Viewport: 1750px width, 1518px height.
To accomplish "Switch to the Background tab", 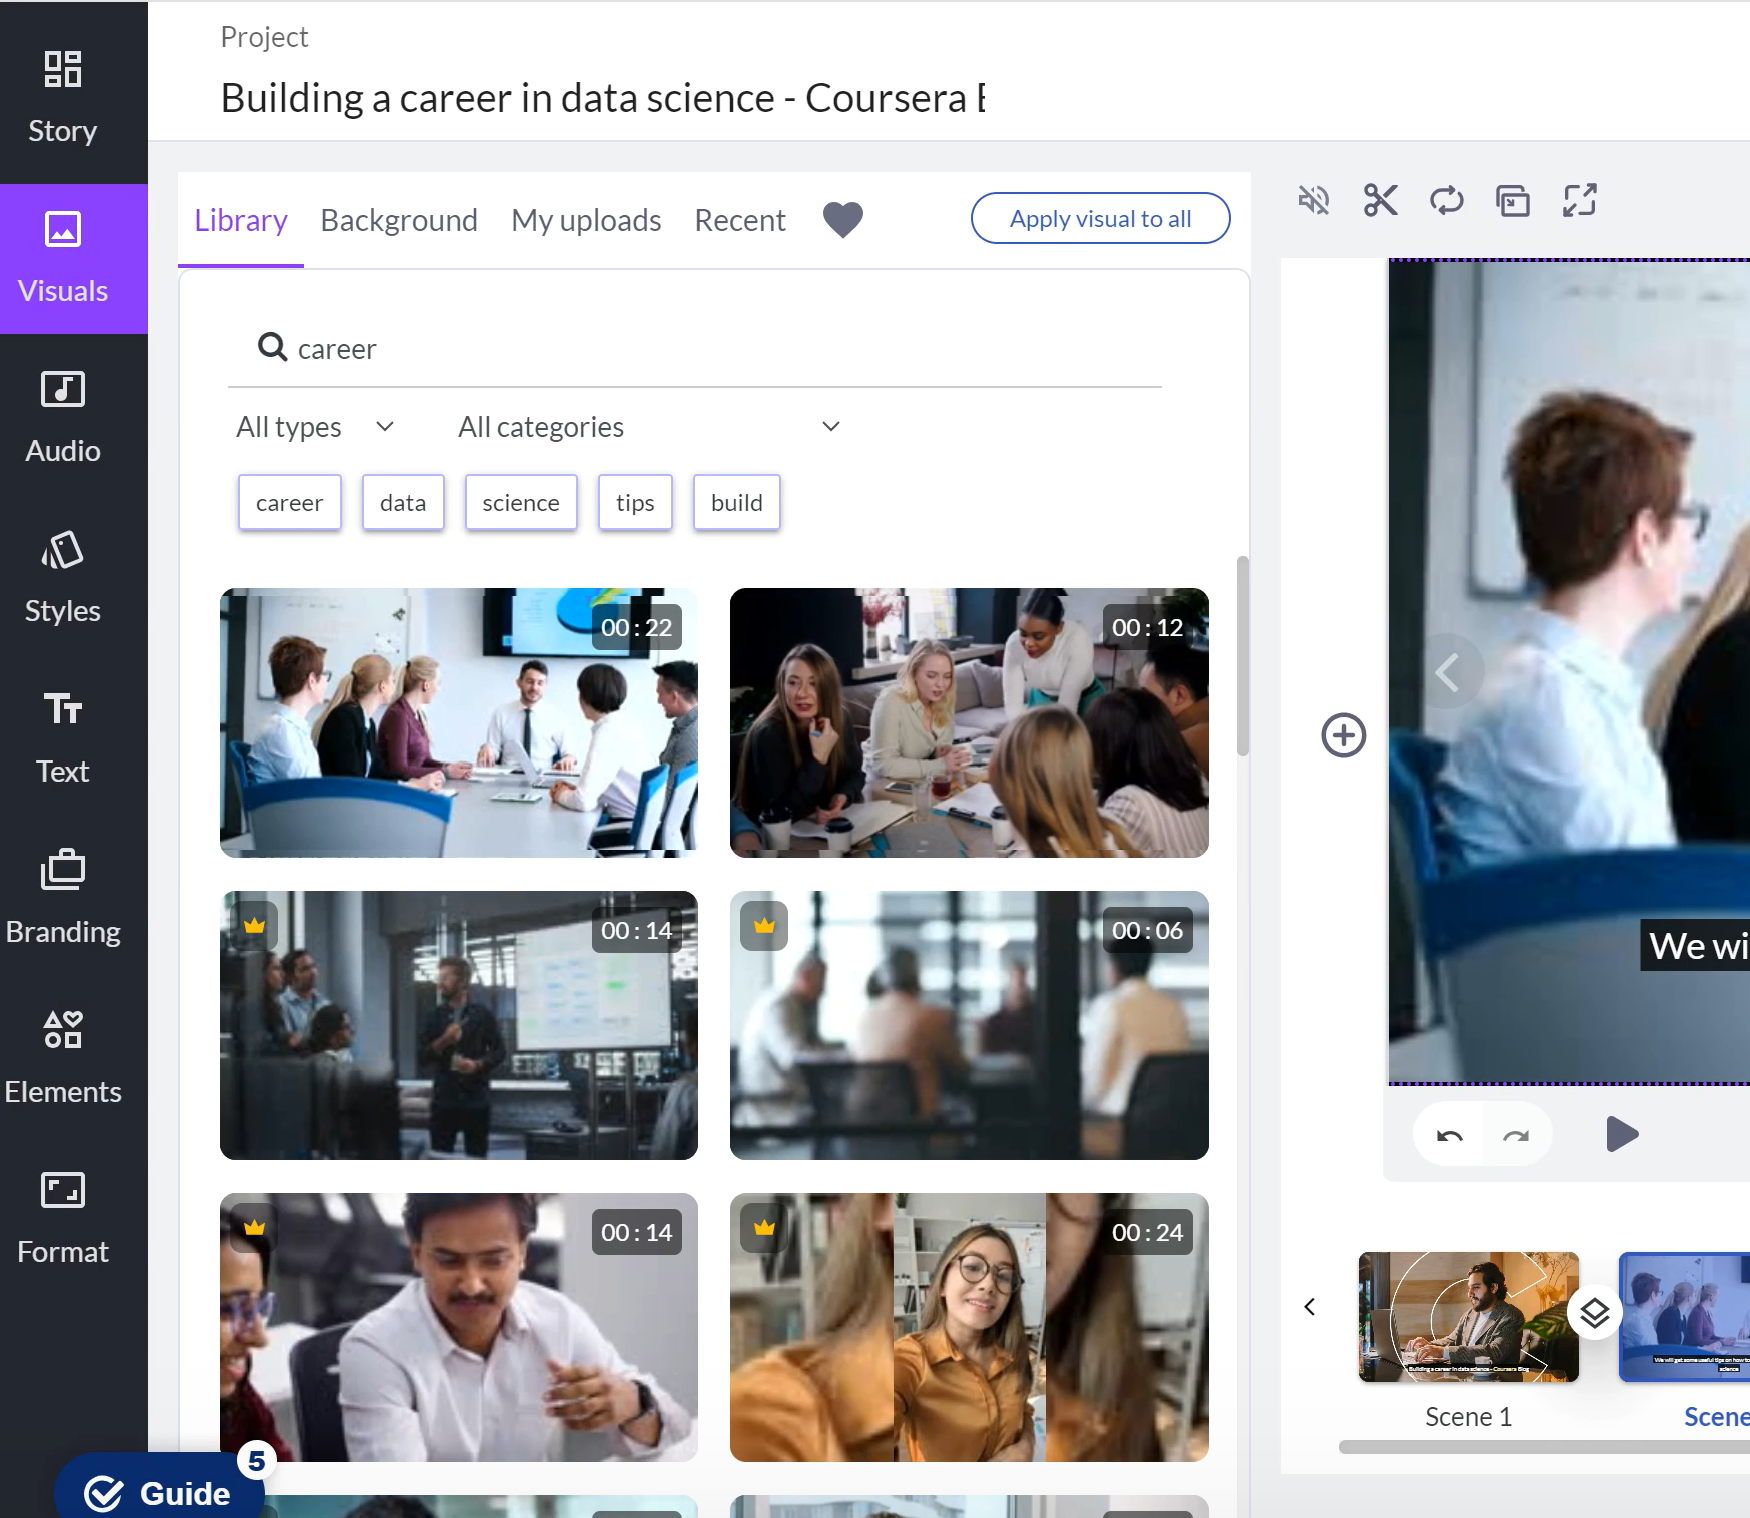I will [x=399, y=220].
